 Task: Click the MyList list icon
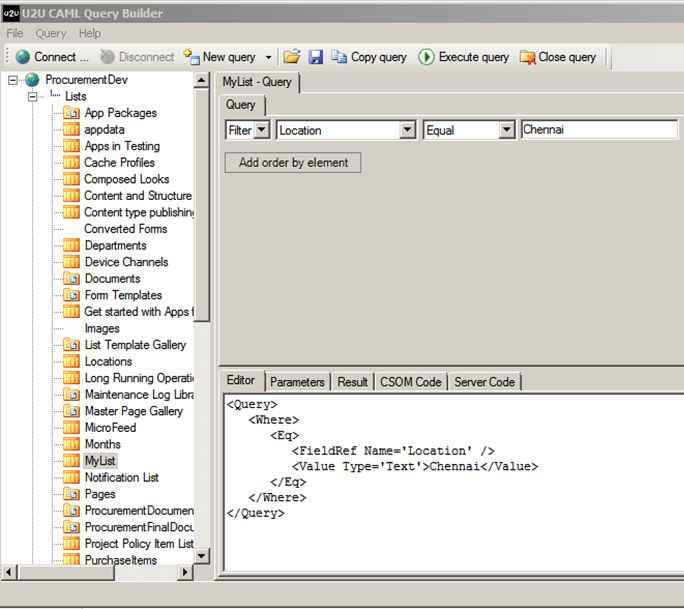72,461
